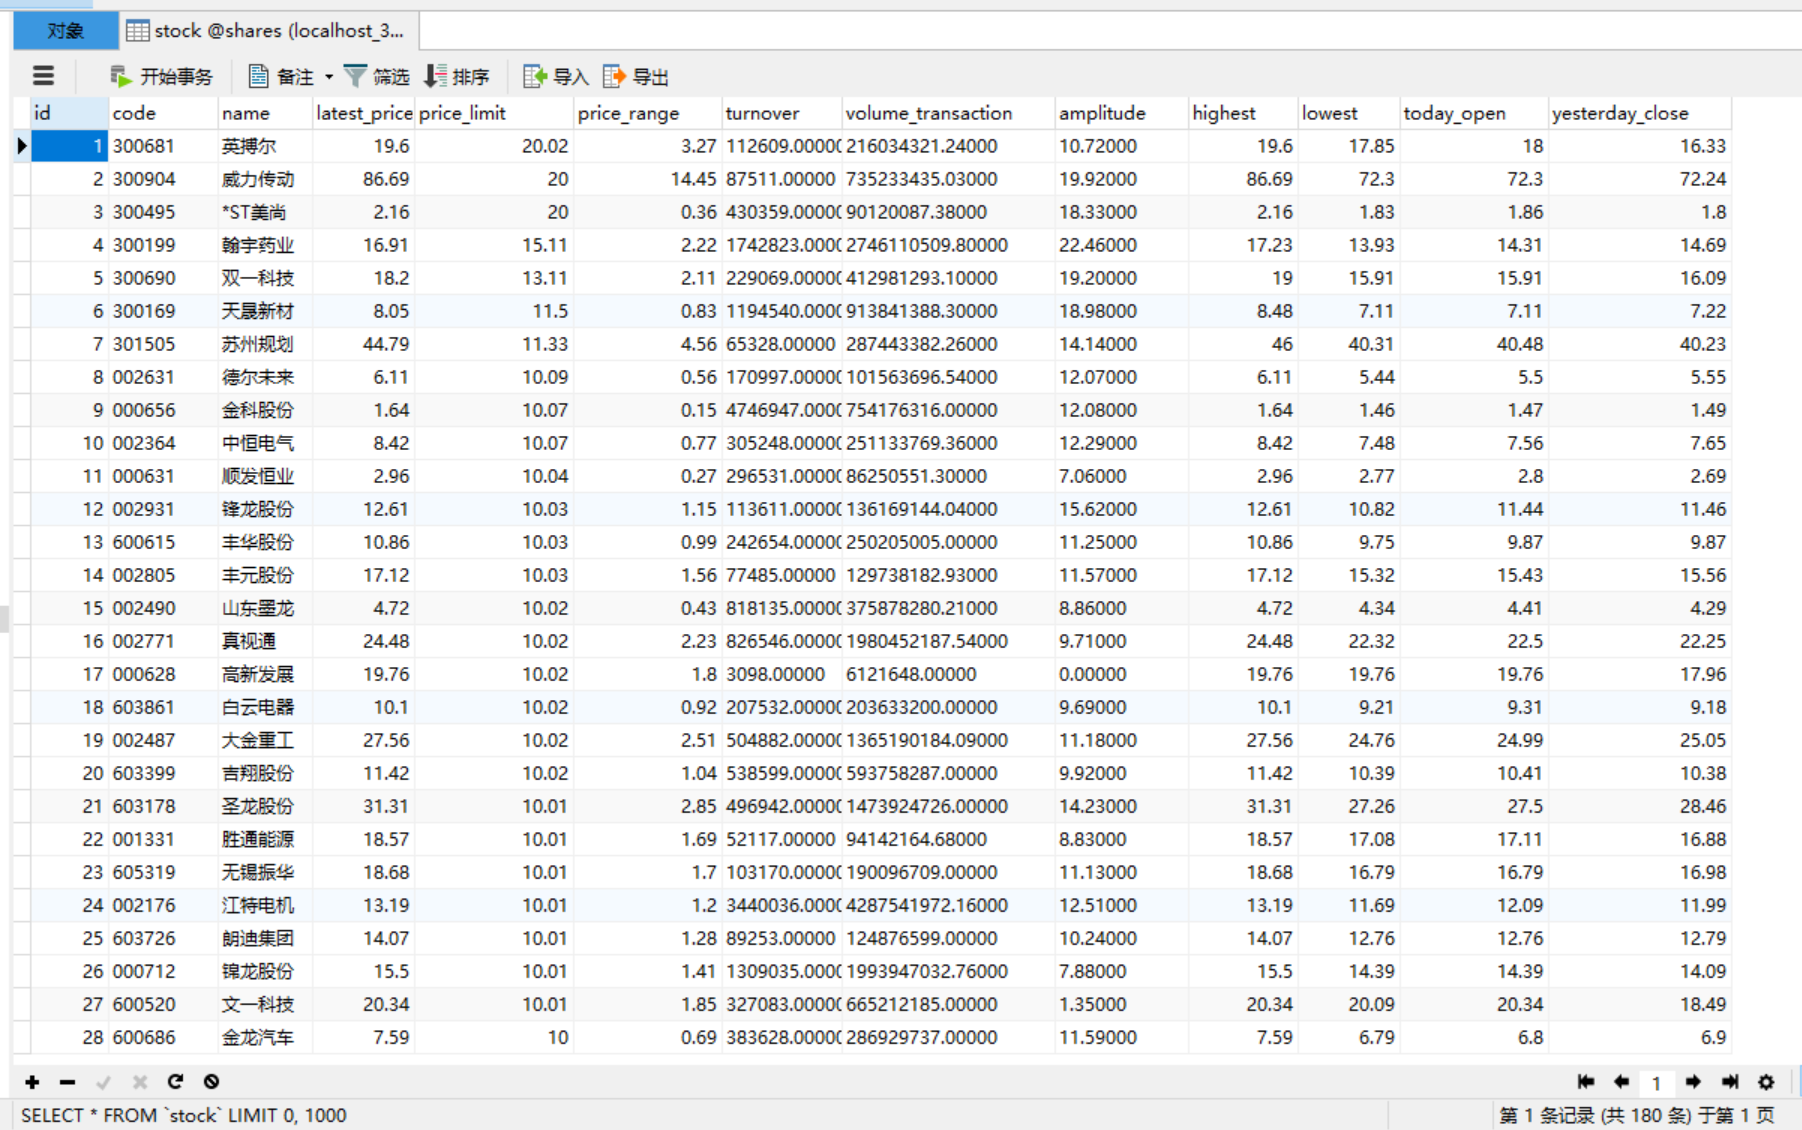Click the SELECT * FROM stock query text
This screenshot has height=1130, width=1802.
(184, 1115)
